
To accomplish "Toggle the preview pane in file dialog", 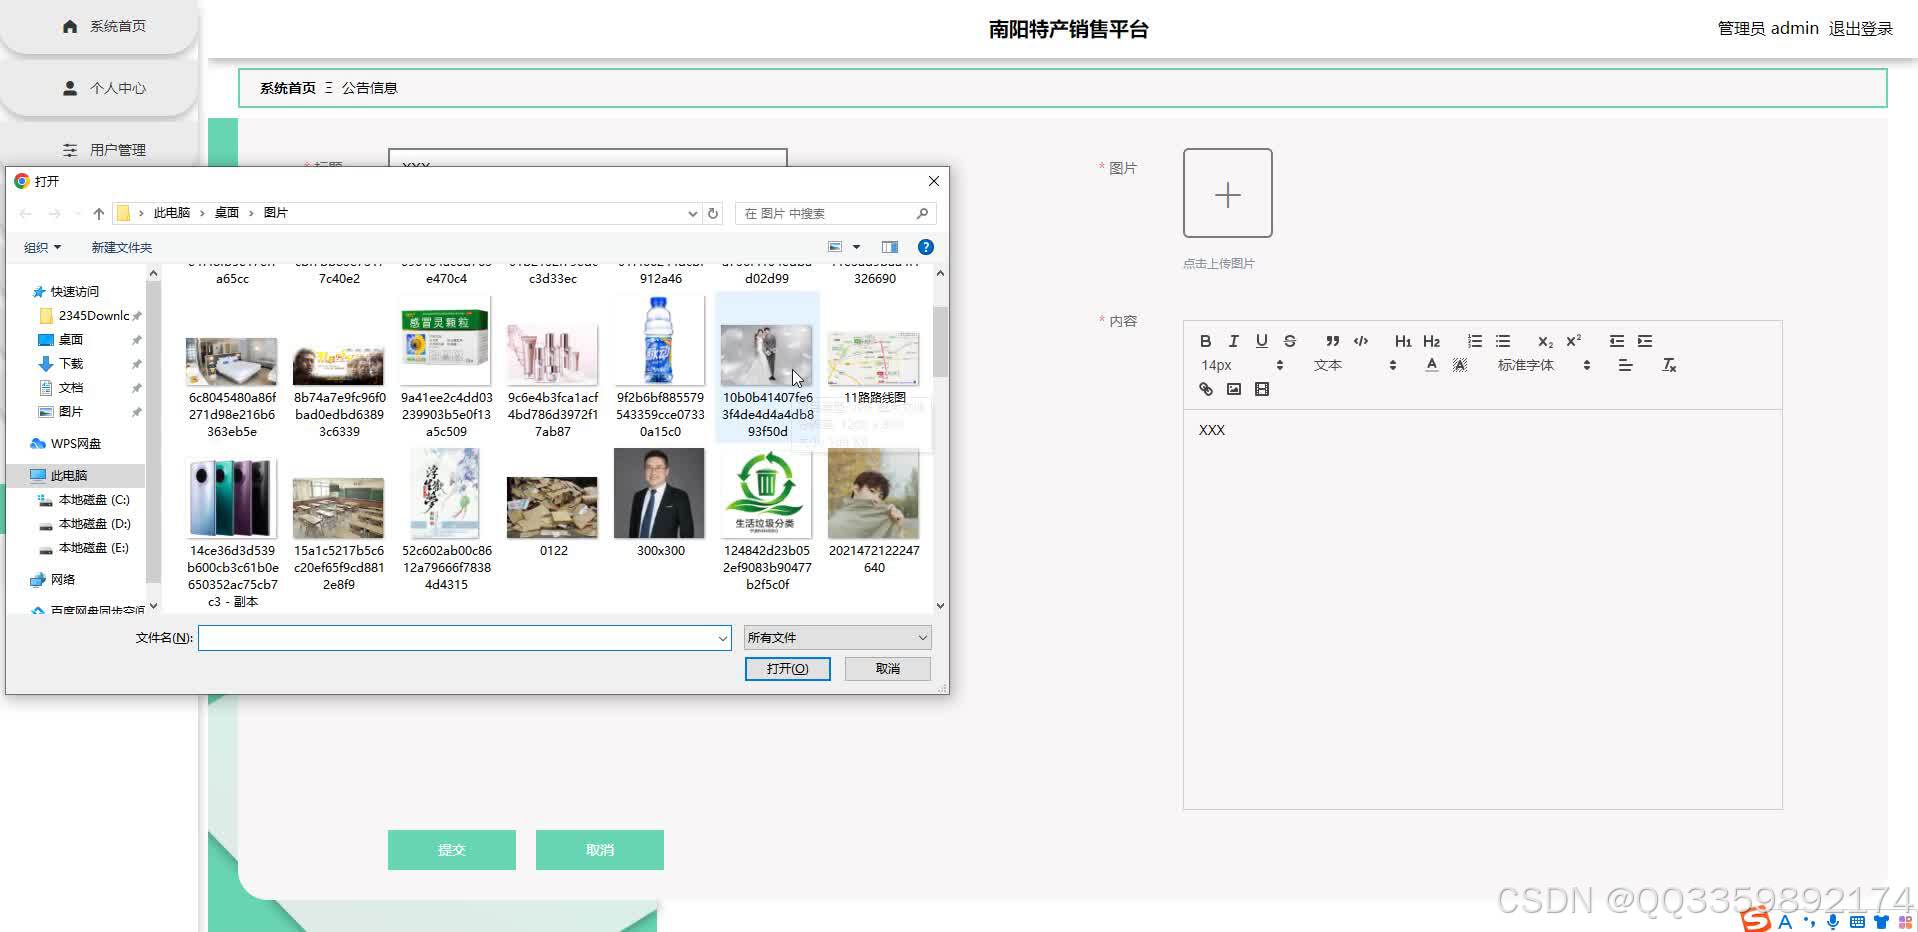I will pyautogui.click(x=890, y=247).
